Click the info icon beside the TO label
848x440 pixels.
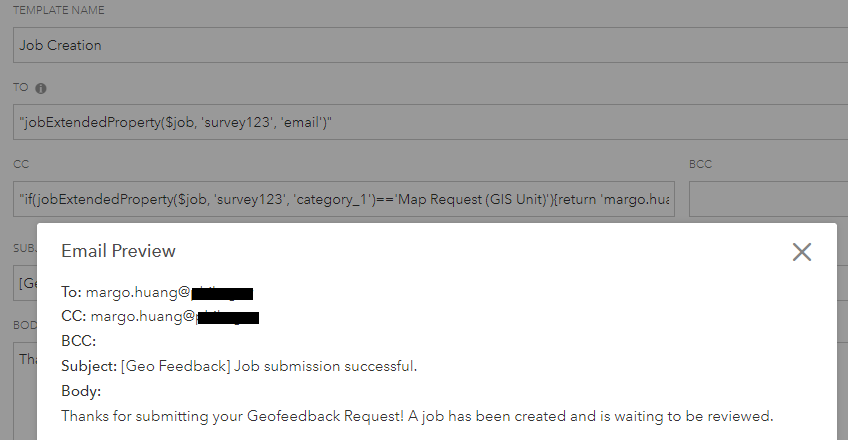(x=41, y=88)
